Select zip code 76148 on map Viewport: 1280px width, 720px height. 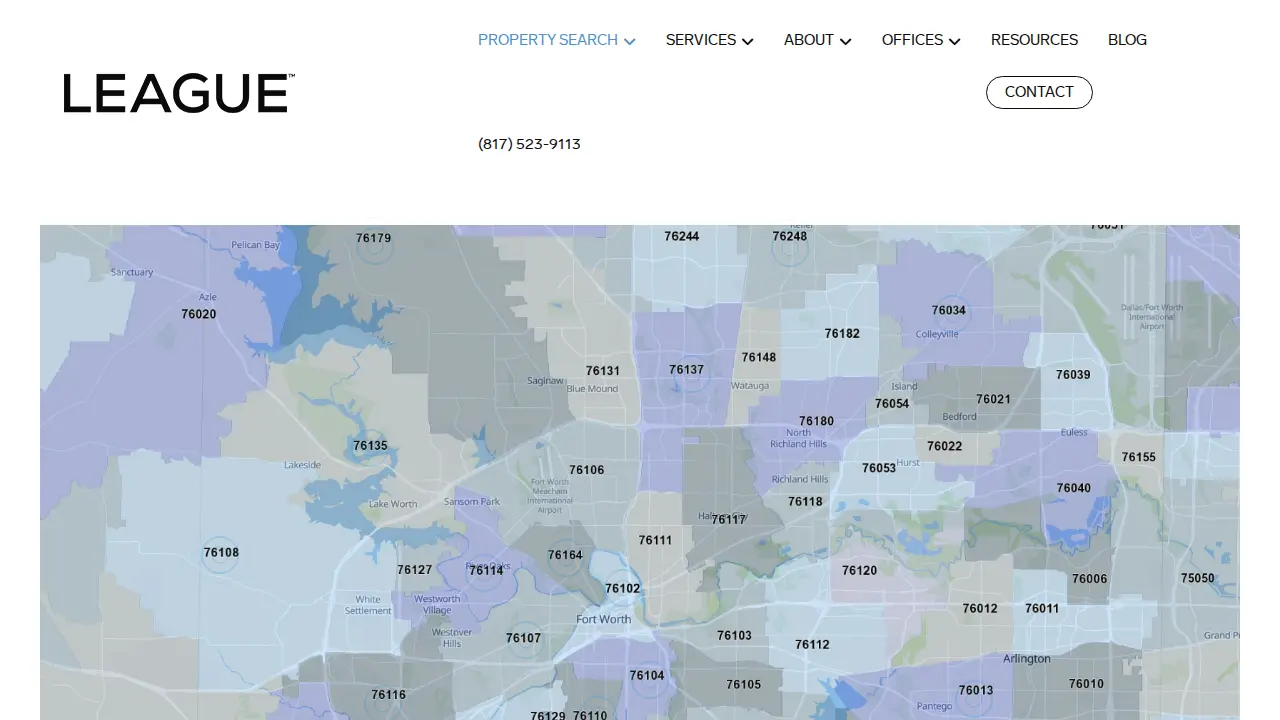click(x=758, y=357)
